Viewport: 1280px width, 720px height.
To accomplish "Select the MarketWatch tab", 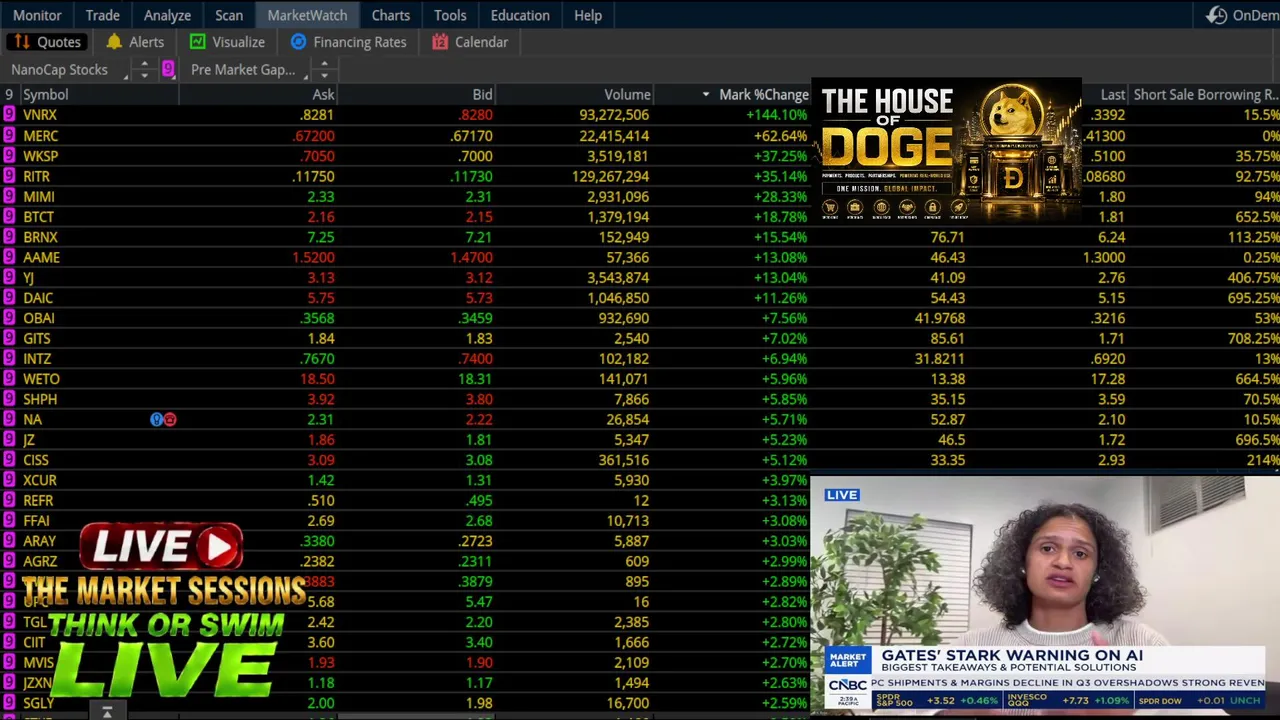I will 307,15.
